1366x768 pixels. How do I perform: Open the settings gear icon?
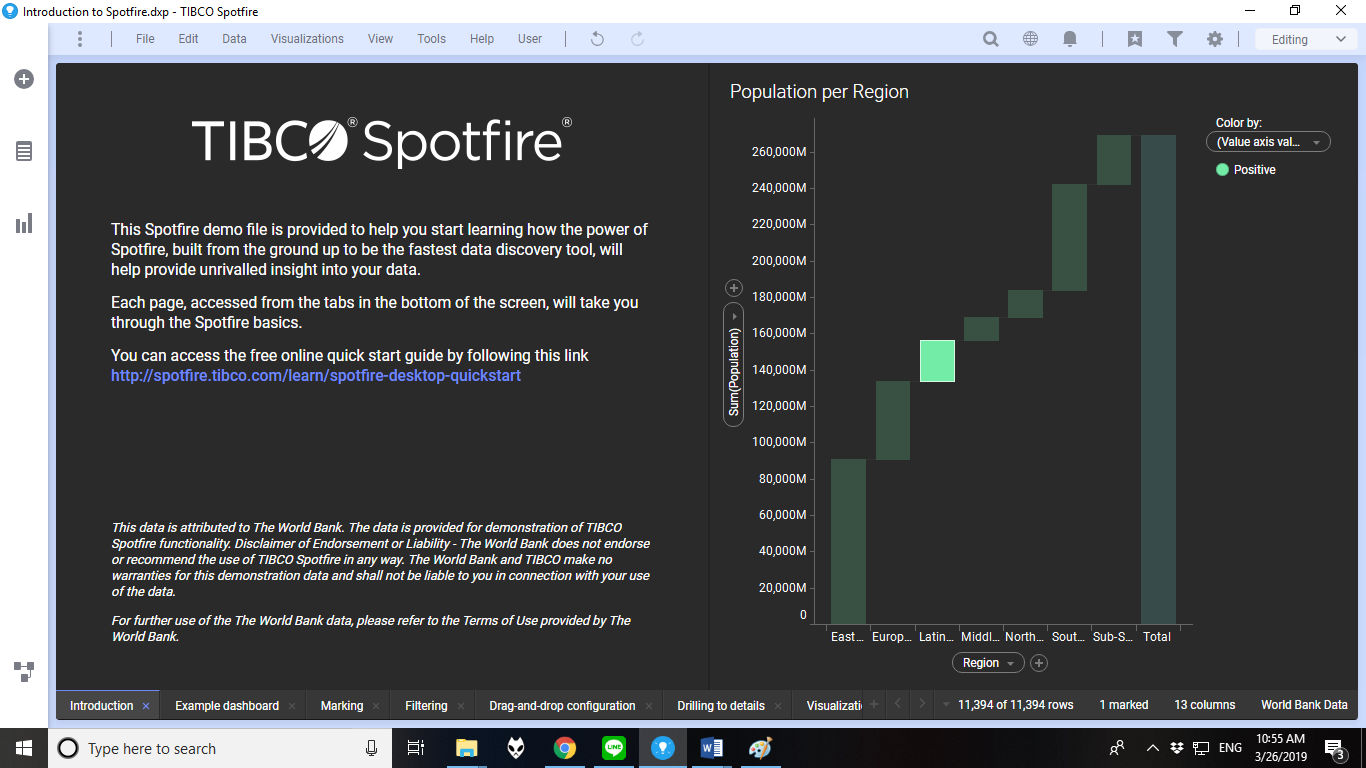pos(1215,39)
